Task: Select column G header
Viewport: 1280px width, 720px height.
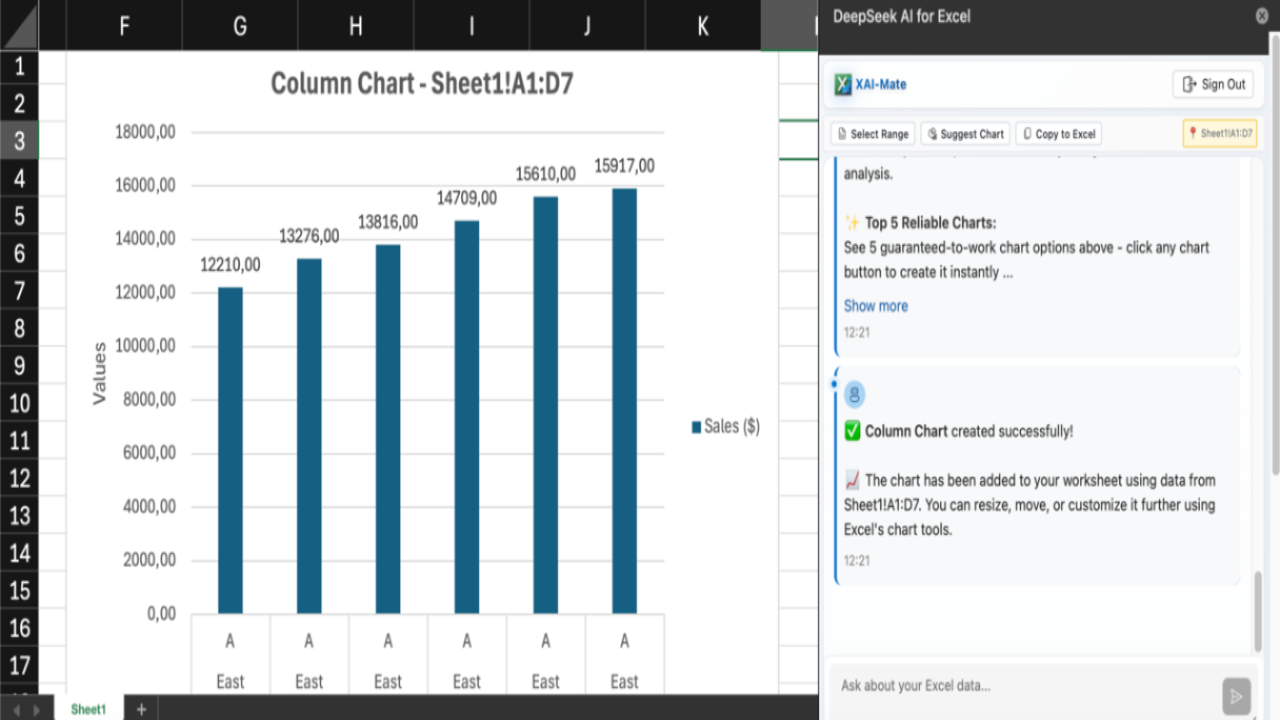Action: [240, 26]
